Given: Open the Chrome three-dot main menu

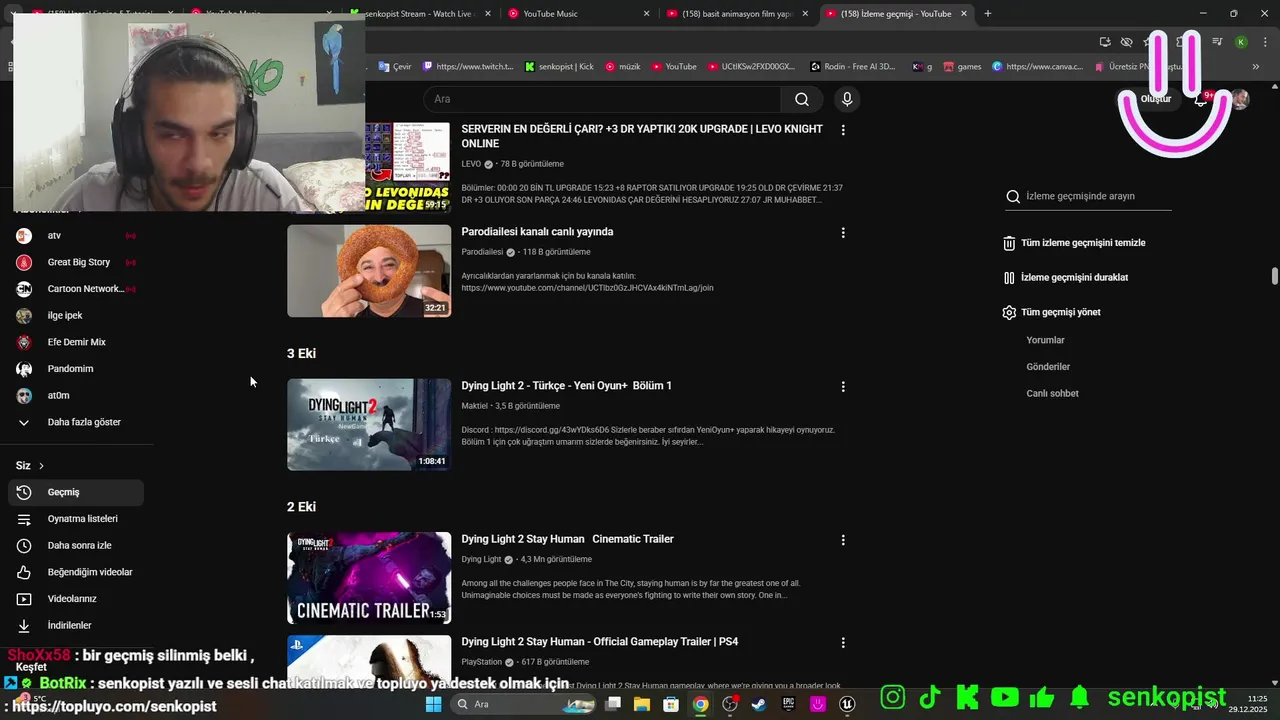Looking at the screenshot, I should pyautogui.click(x=1264, y=42).
